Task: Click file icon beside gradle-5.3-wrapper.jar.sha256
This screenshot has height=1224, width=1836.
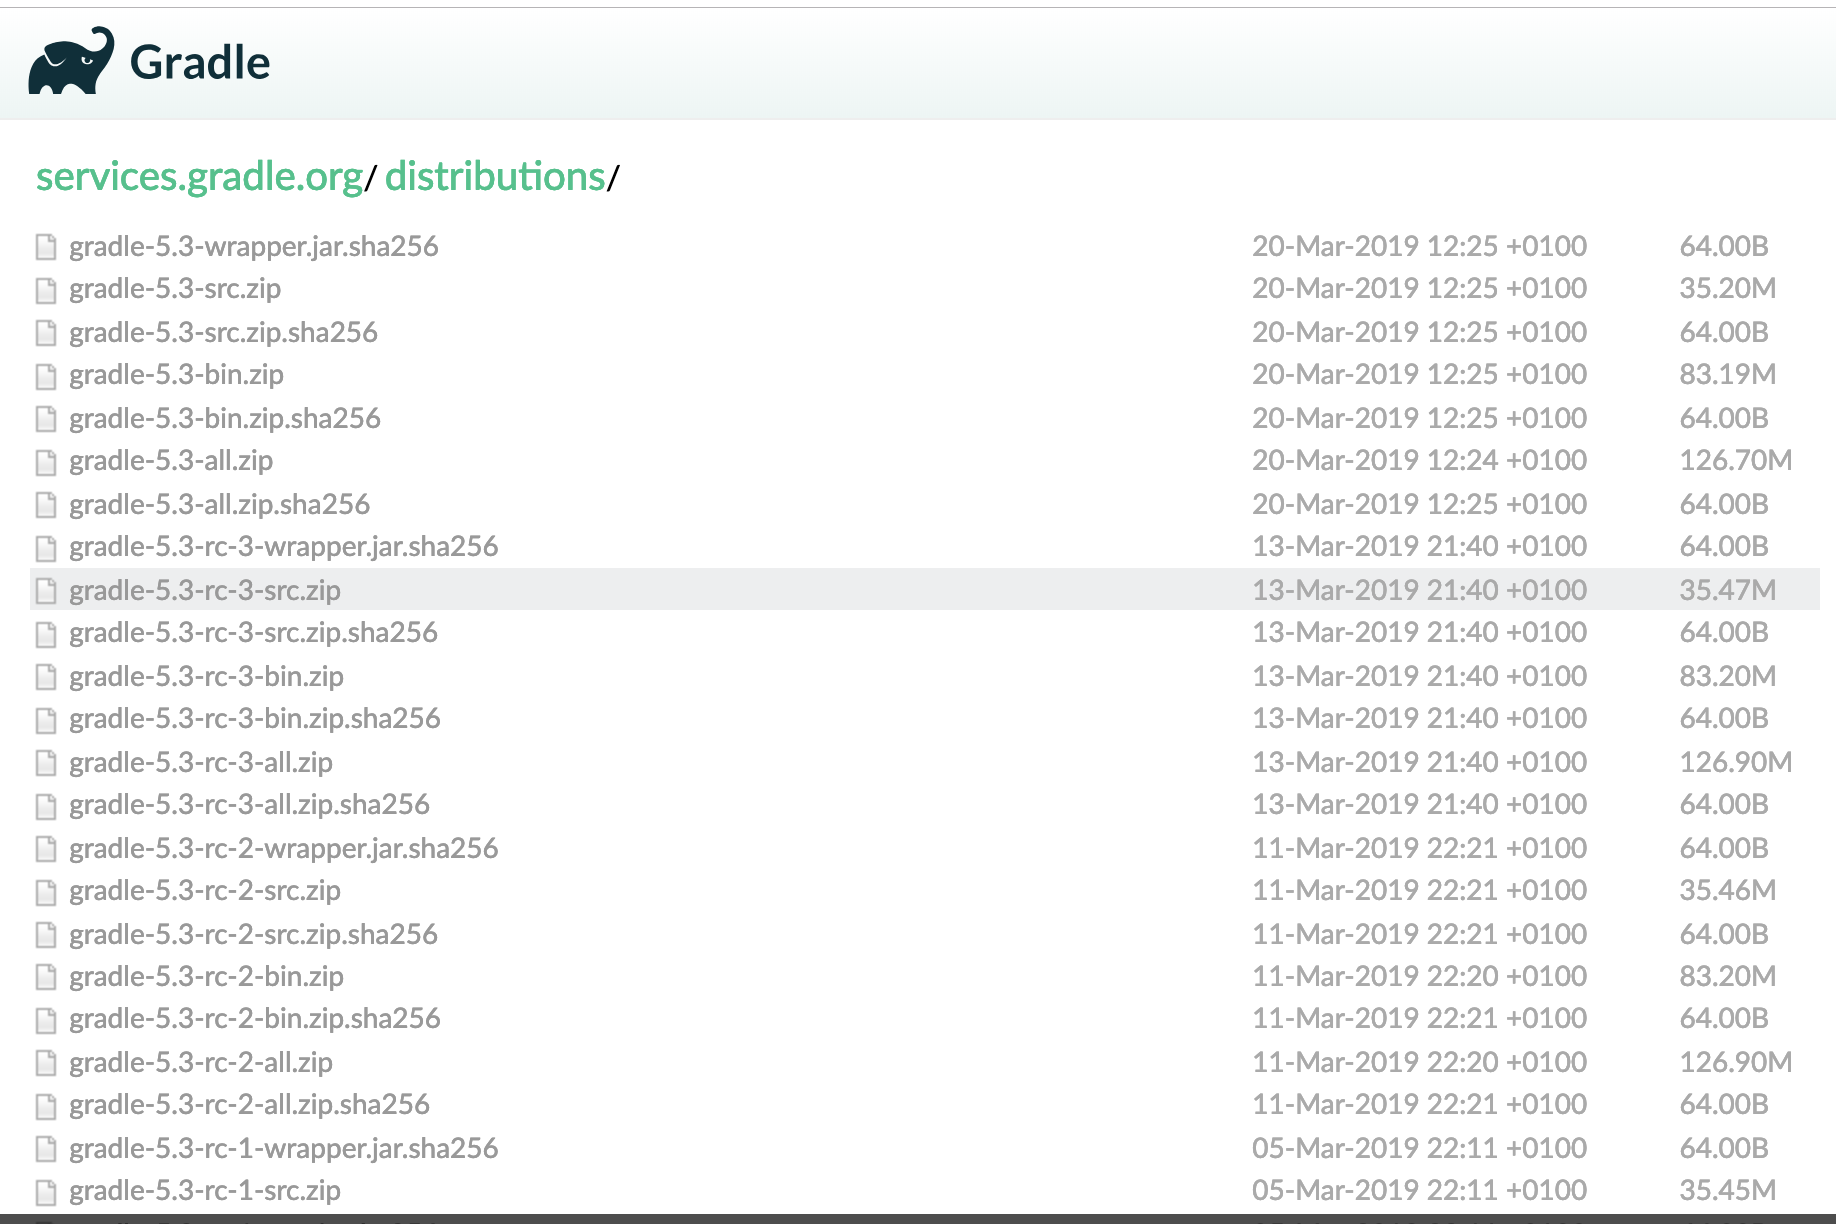Action: tap(46, 246)
